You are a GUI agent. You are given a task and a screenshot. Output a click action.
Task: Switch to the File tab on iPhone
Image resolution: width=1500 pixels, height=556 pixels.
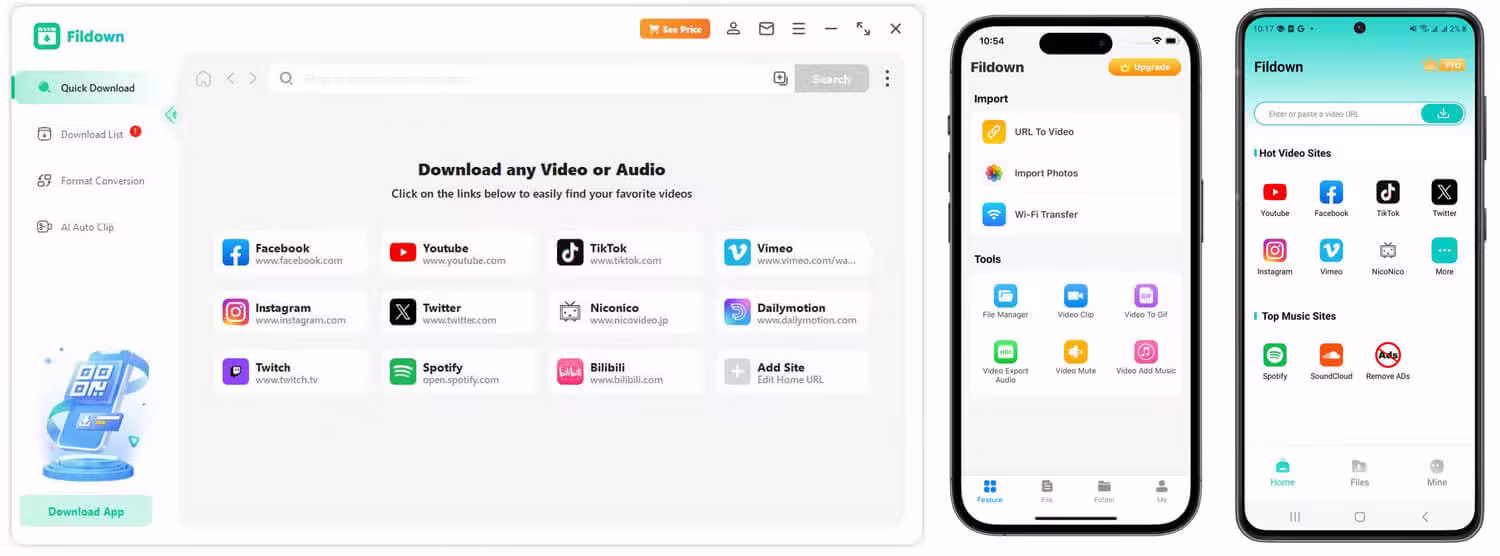click(1047, 490)
